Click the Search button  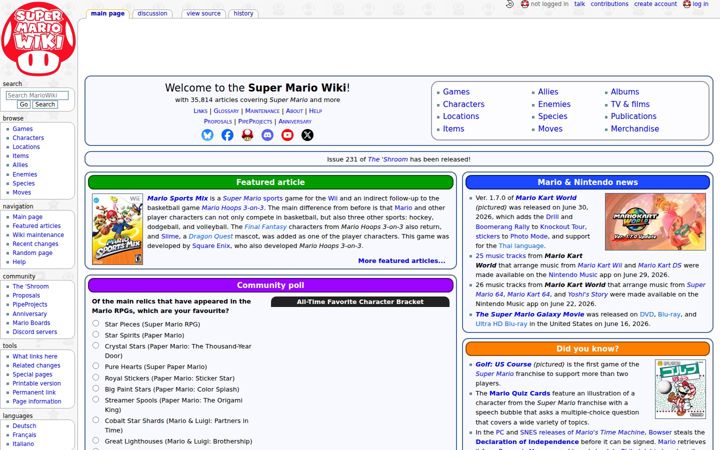pos(45,105)
